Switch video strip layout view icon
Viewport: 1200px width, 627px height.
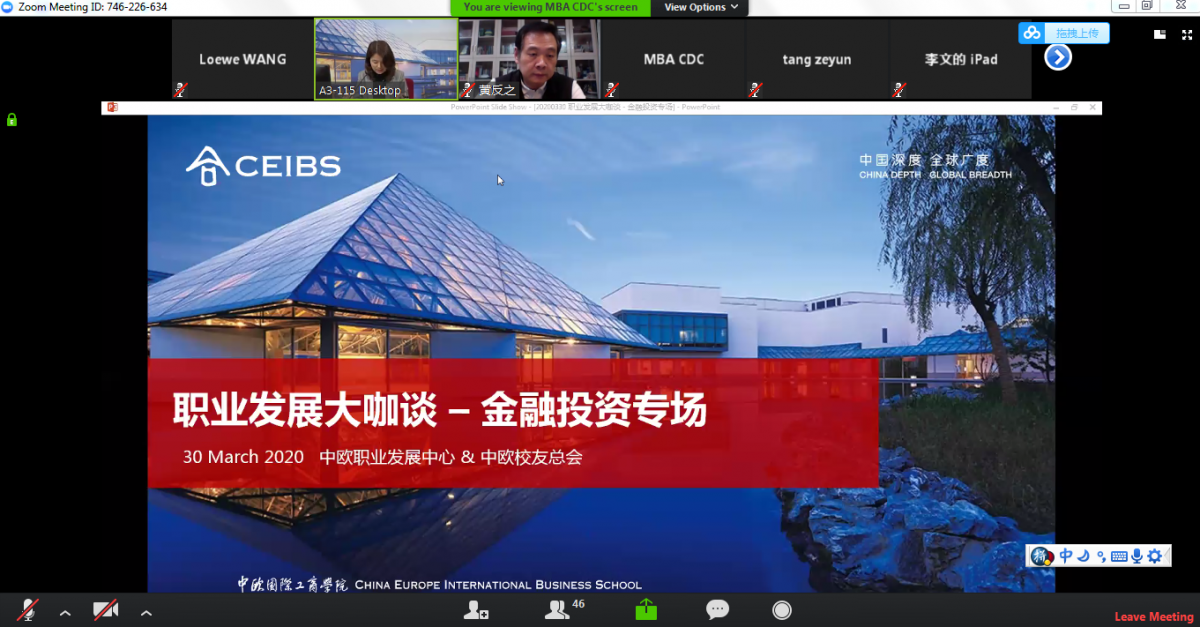(1159, 34)
